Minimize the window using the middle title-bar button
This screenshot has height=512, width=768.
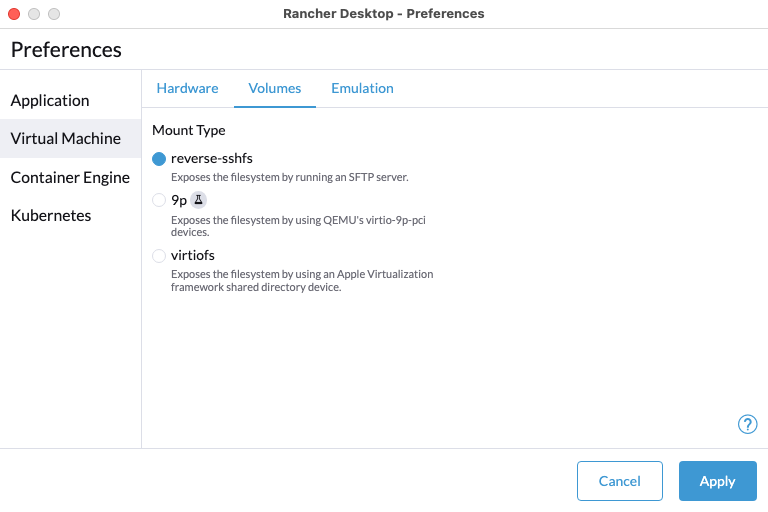33,14
